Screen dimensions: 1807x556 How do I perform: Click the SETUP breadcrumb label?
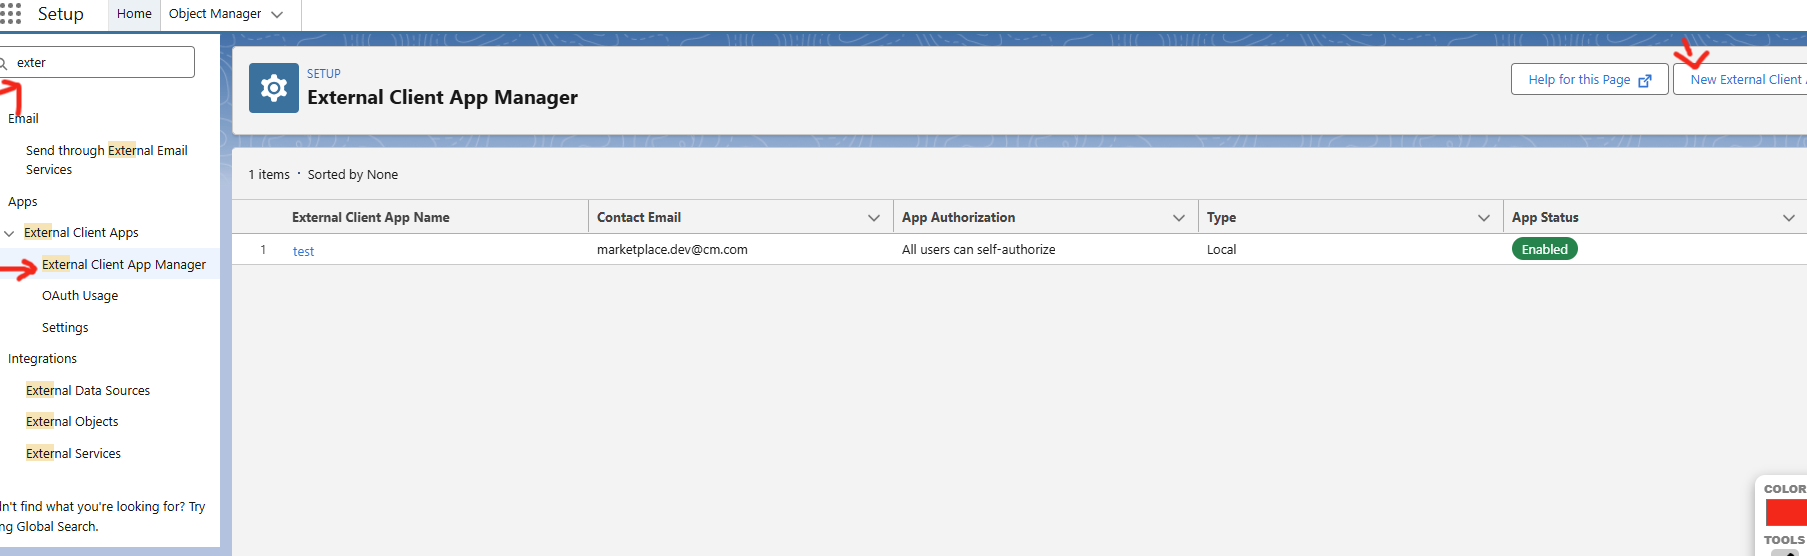[x=324, y=74]
